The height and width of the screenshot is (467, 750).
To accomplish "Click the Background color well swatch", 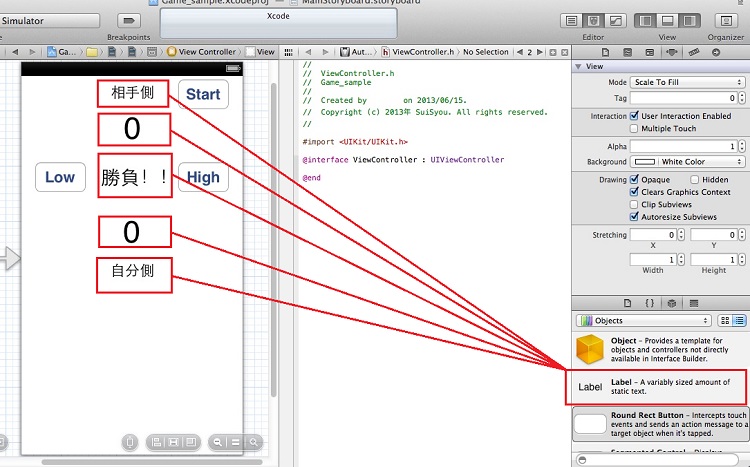I will pos(644,162).
